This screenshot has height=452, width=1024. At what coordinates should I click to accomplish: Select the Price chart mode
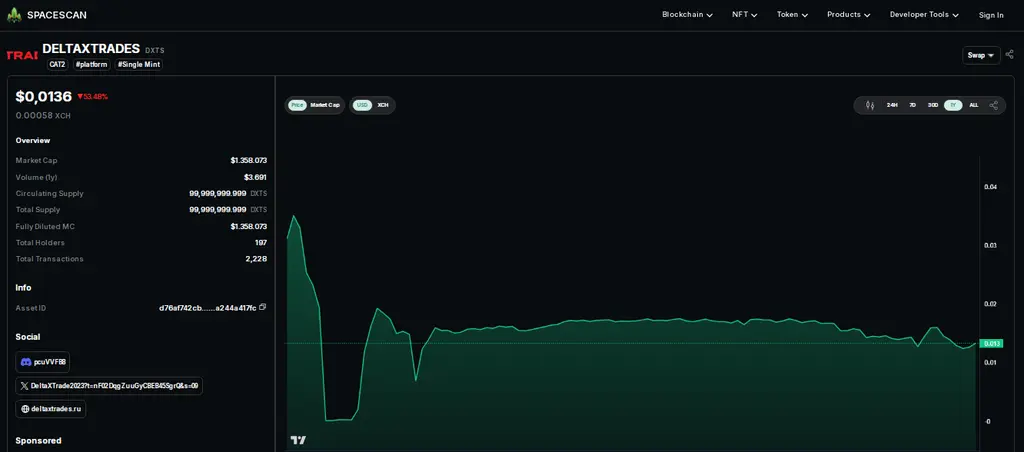297,105
